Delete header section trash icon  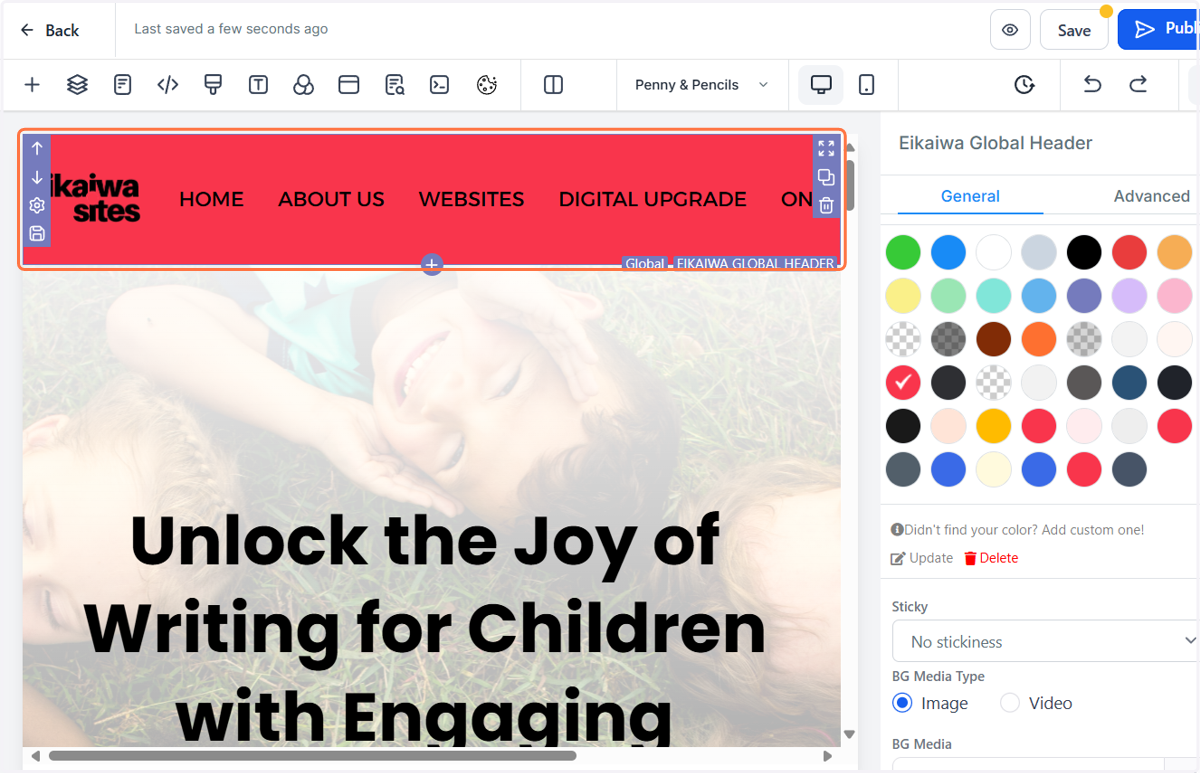(x=826, y=205)
